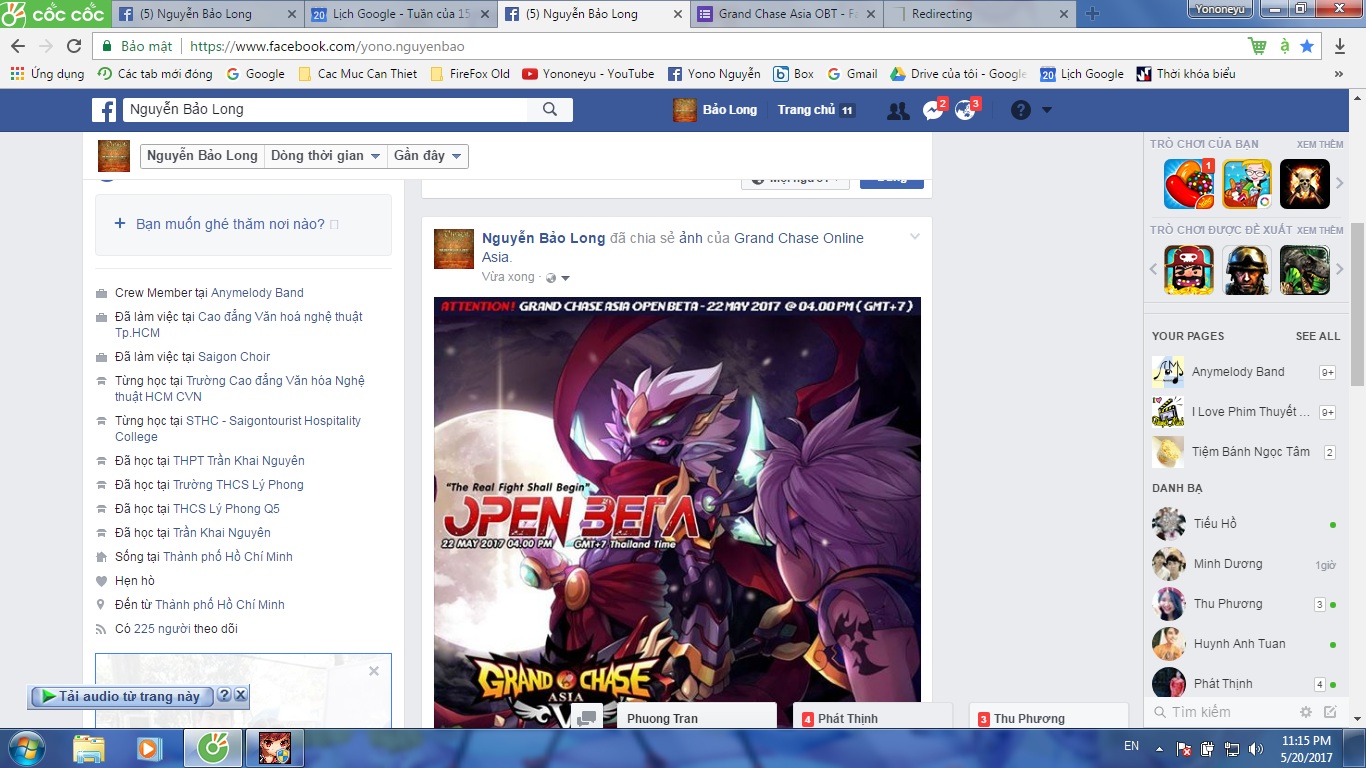Open the Gmail bookmark
Screen dimensions: 1366x768
point(852,74)
